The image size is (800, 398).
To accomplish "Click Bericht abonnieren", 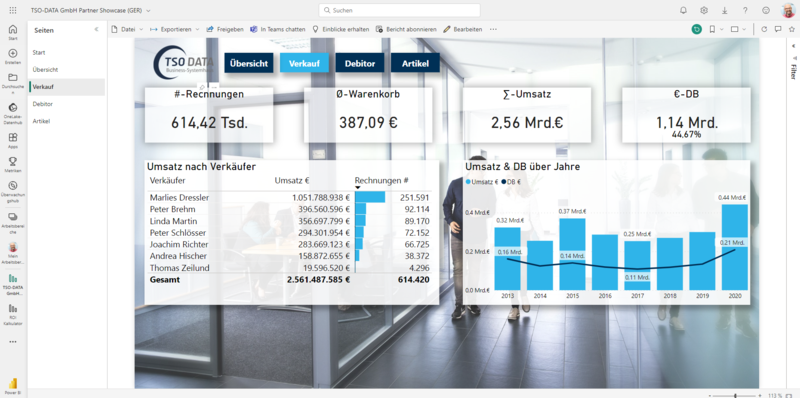I will tap(406, 30).
